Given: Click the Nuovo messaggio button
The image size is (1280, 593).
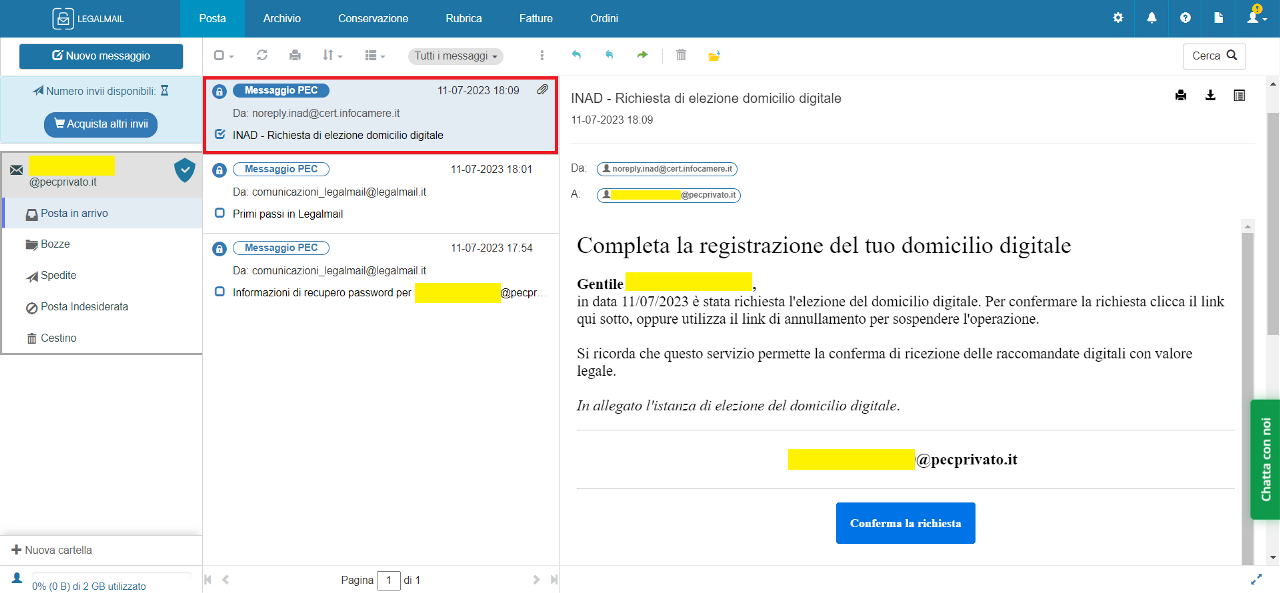Looking at the screenshot, I should click(101, 56).
